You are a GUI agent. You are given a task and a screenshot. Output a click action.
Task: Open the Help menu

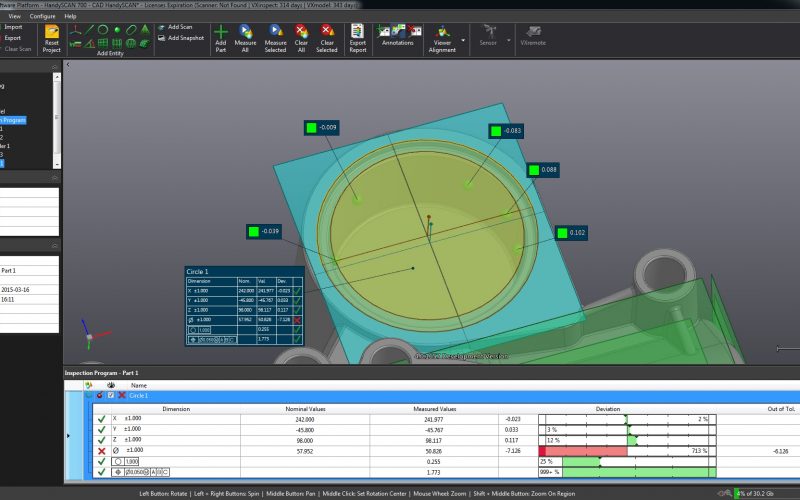(x=70, y=17)
